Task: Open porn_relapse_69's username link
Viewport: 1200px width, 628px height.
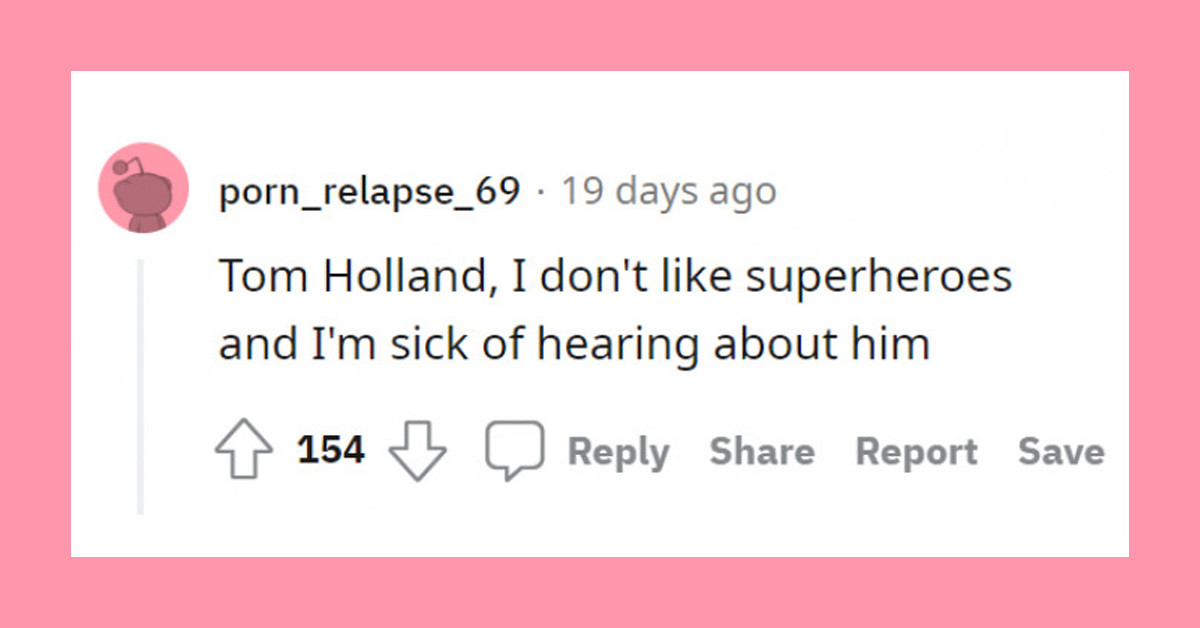Action: [x=369, y=191]
